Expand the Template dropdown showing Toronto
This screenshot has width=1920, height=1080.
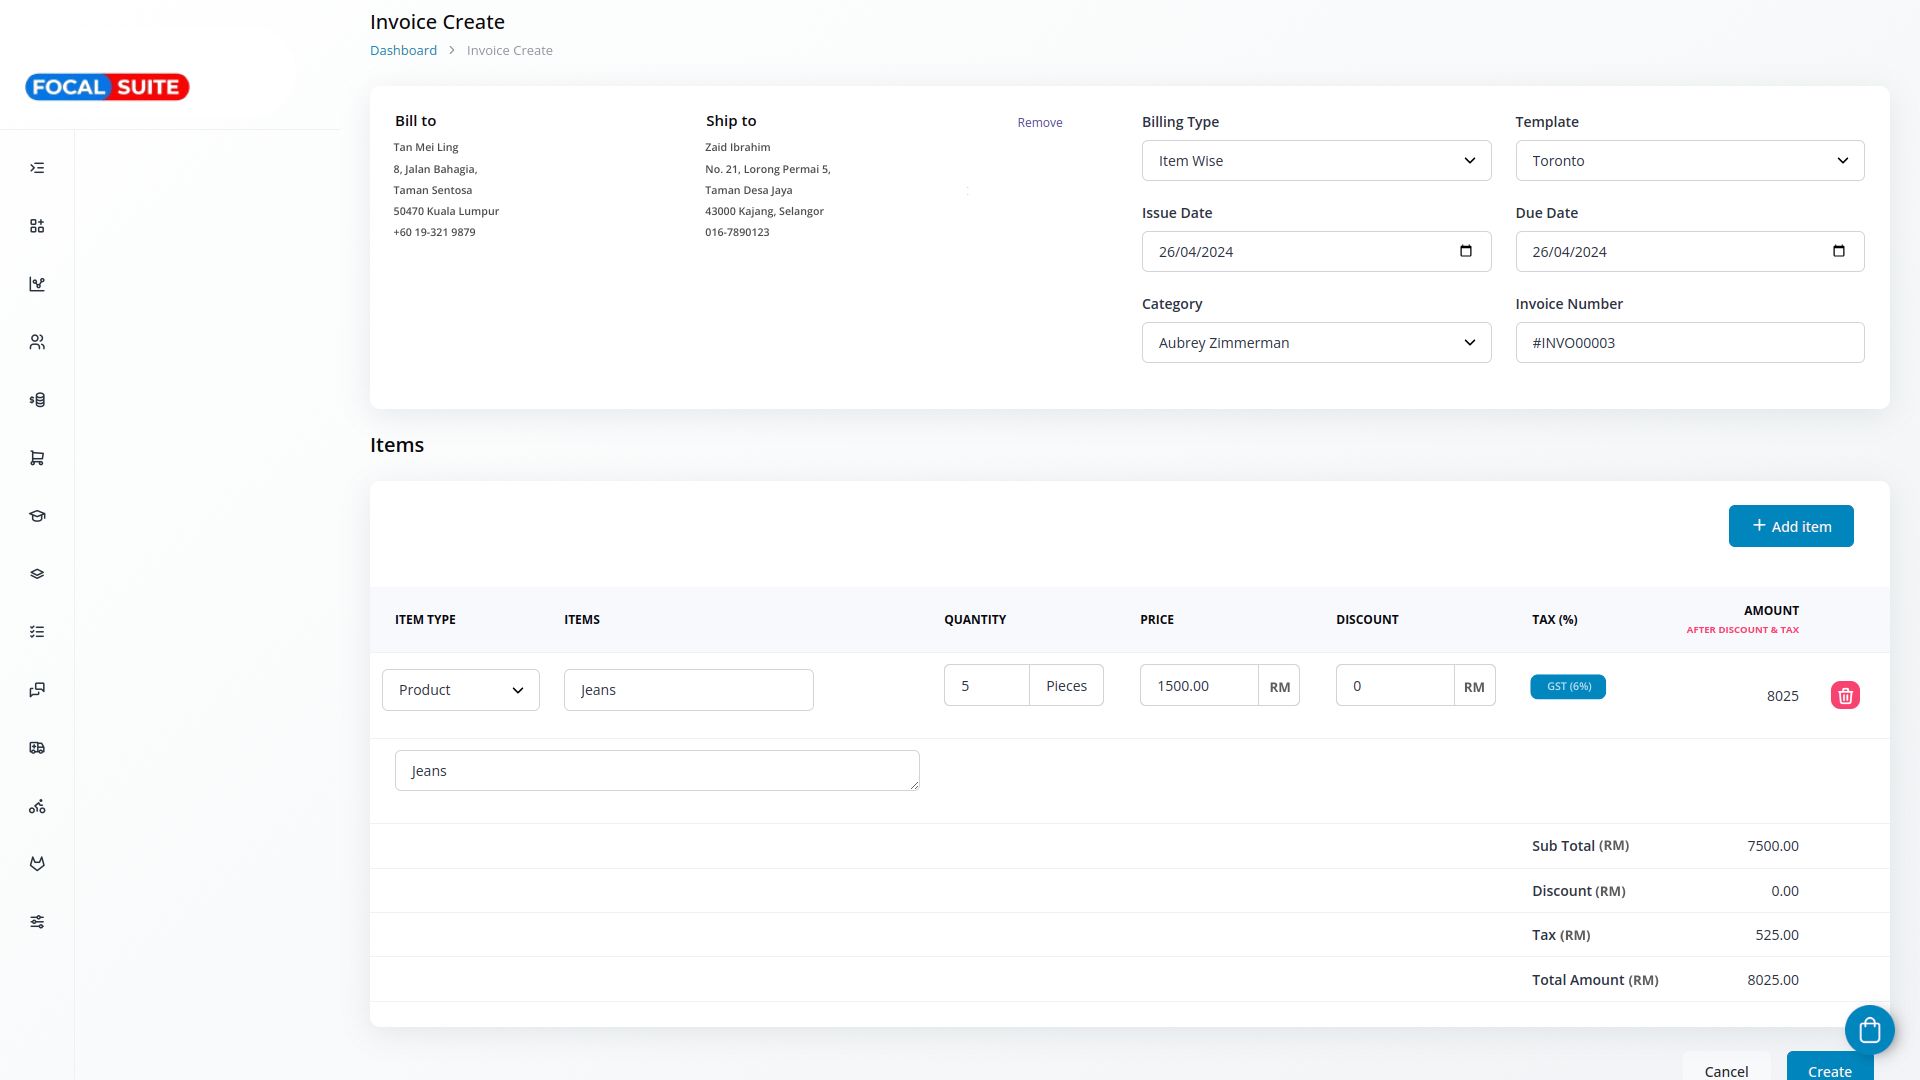point(1689,161)
